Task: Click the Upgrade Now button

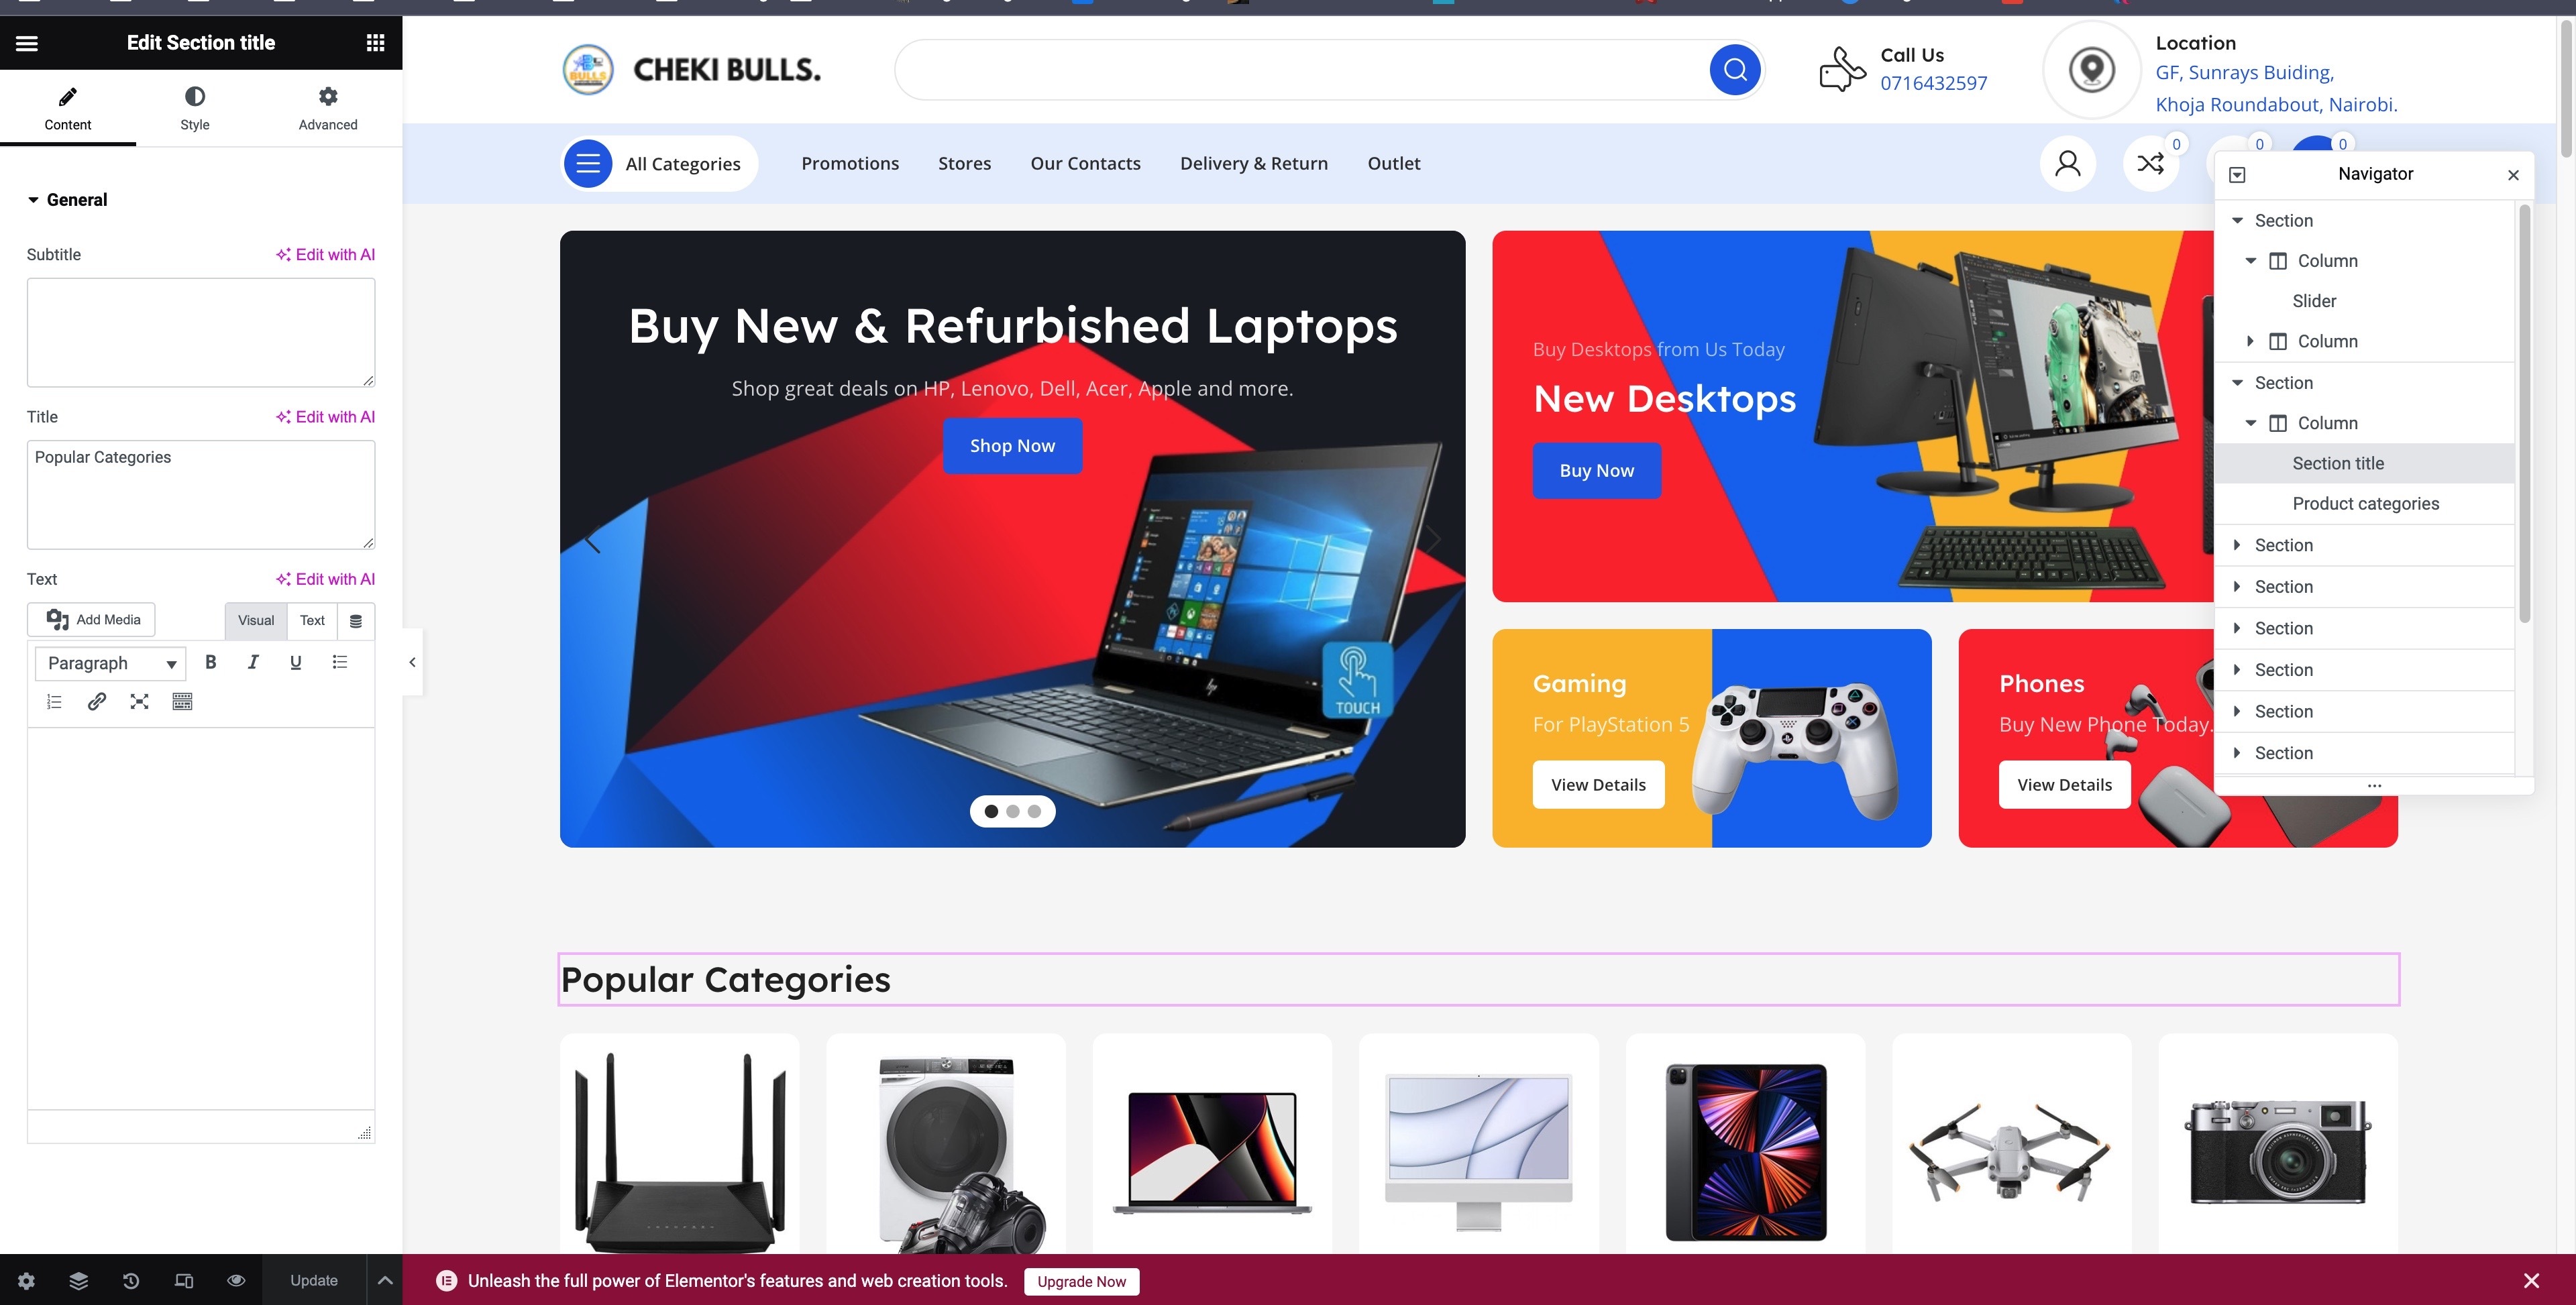Action: click(1081, 1281)
